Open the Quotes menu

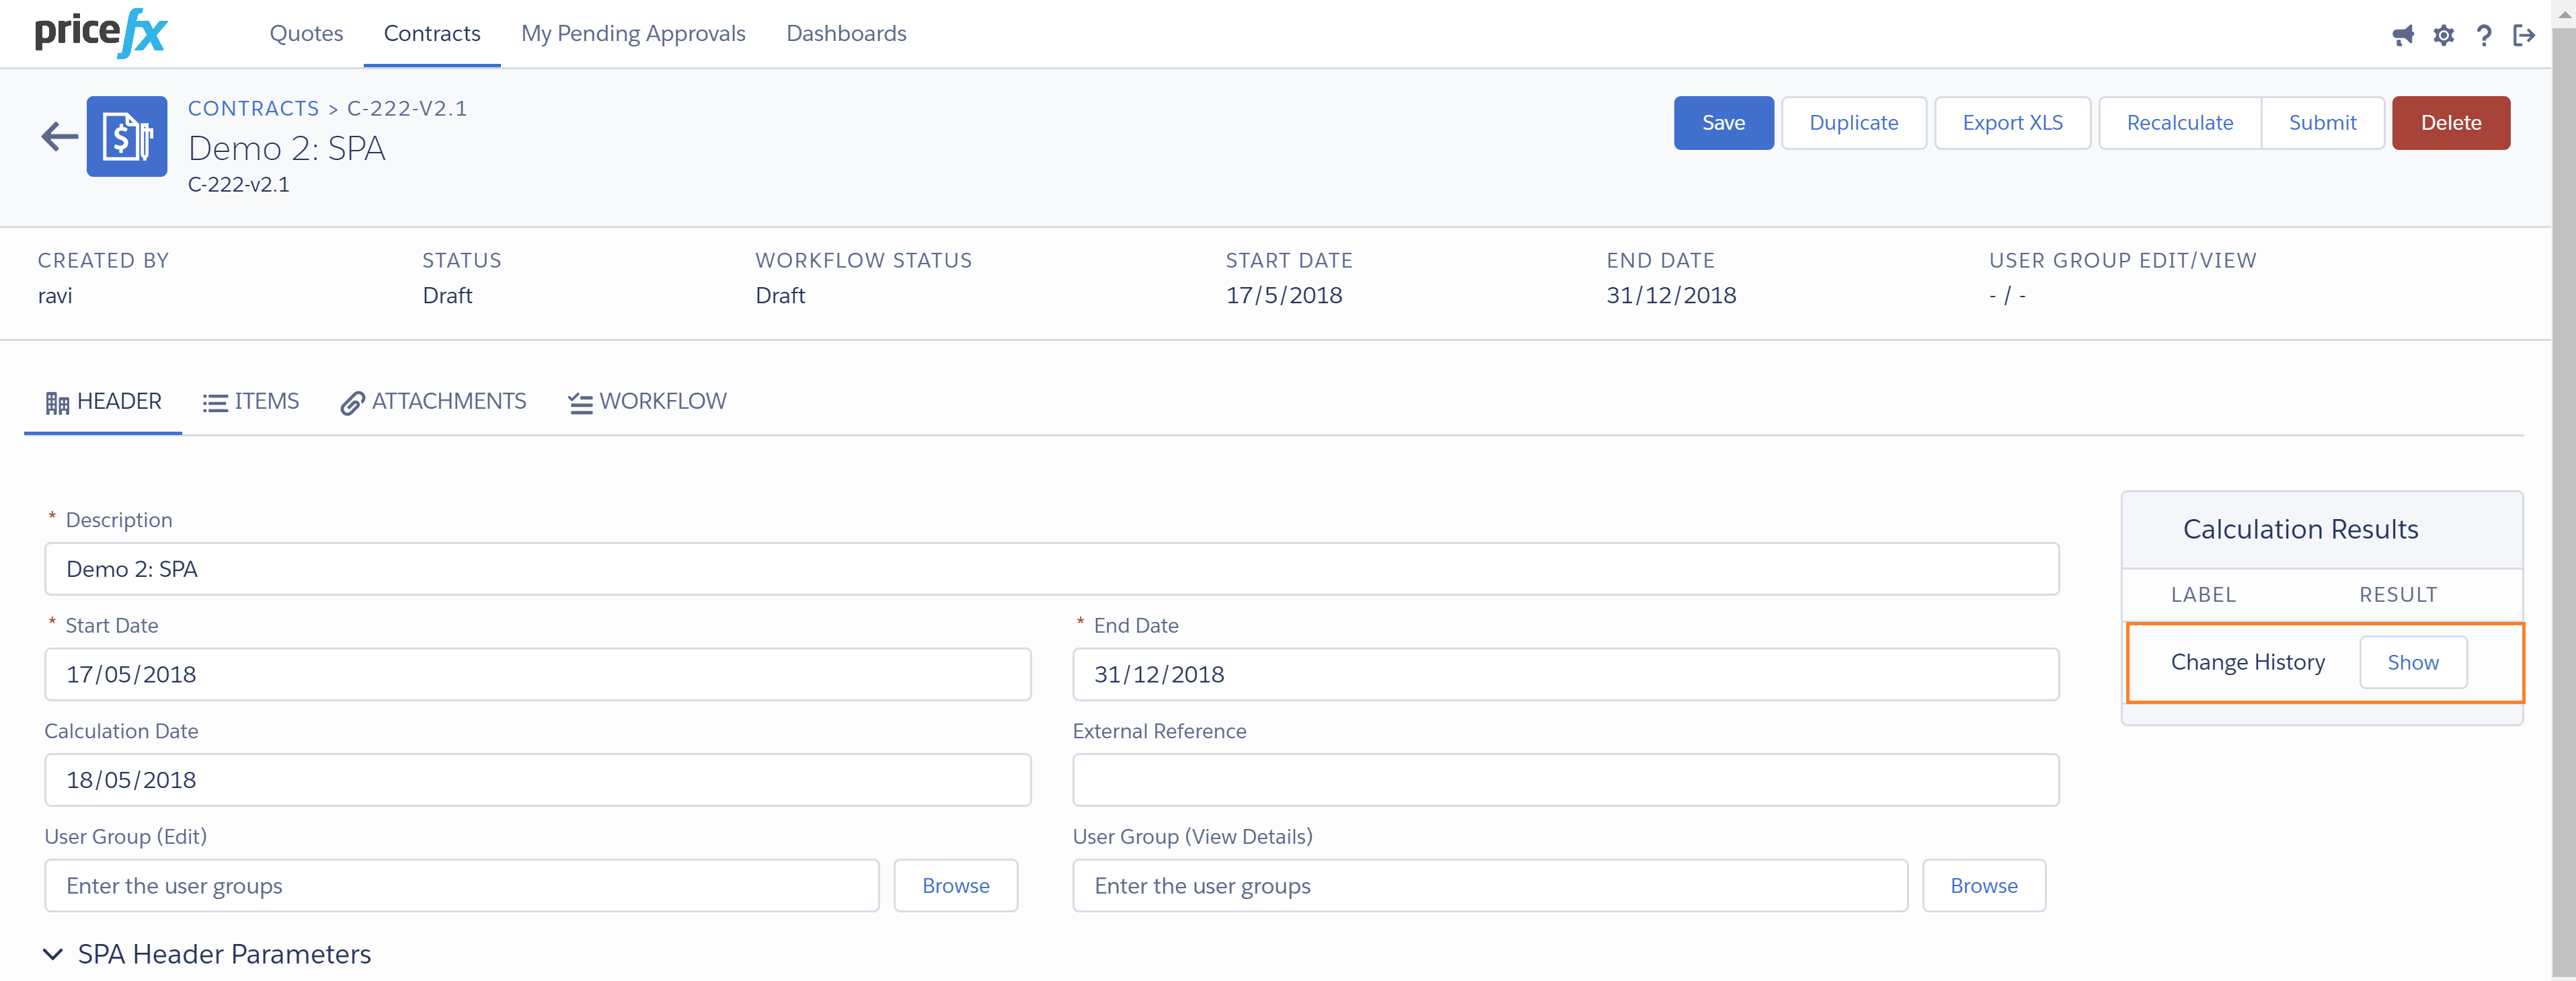coord(306,34)
